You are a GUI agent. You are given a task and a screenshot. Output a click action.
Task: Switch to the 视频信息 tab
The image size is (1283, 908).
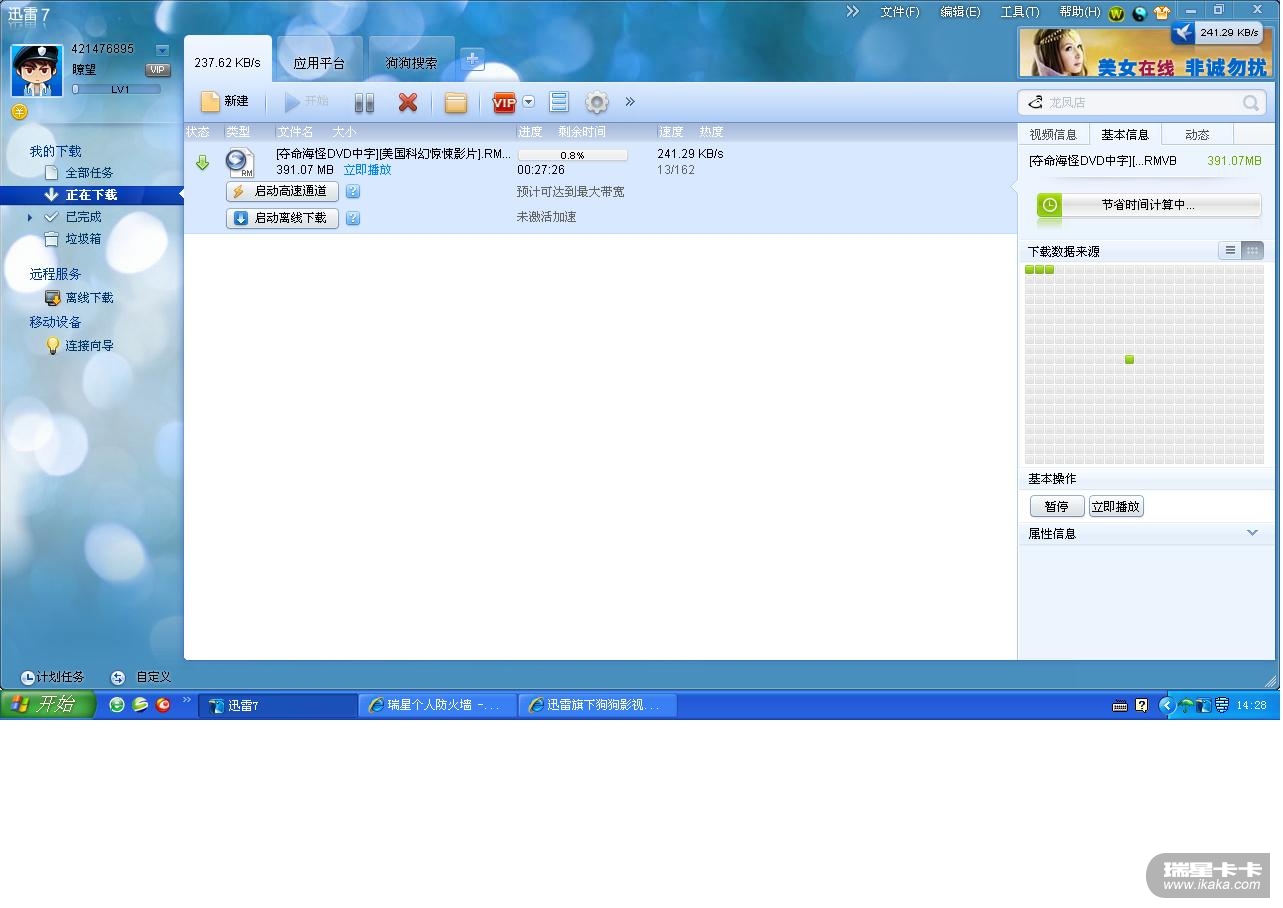point(1053,135)
